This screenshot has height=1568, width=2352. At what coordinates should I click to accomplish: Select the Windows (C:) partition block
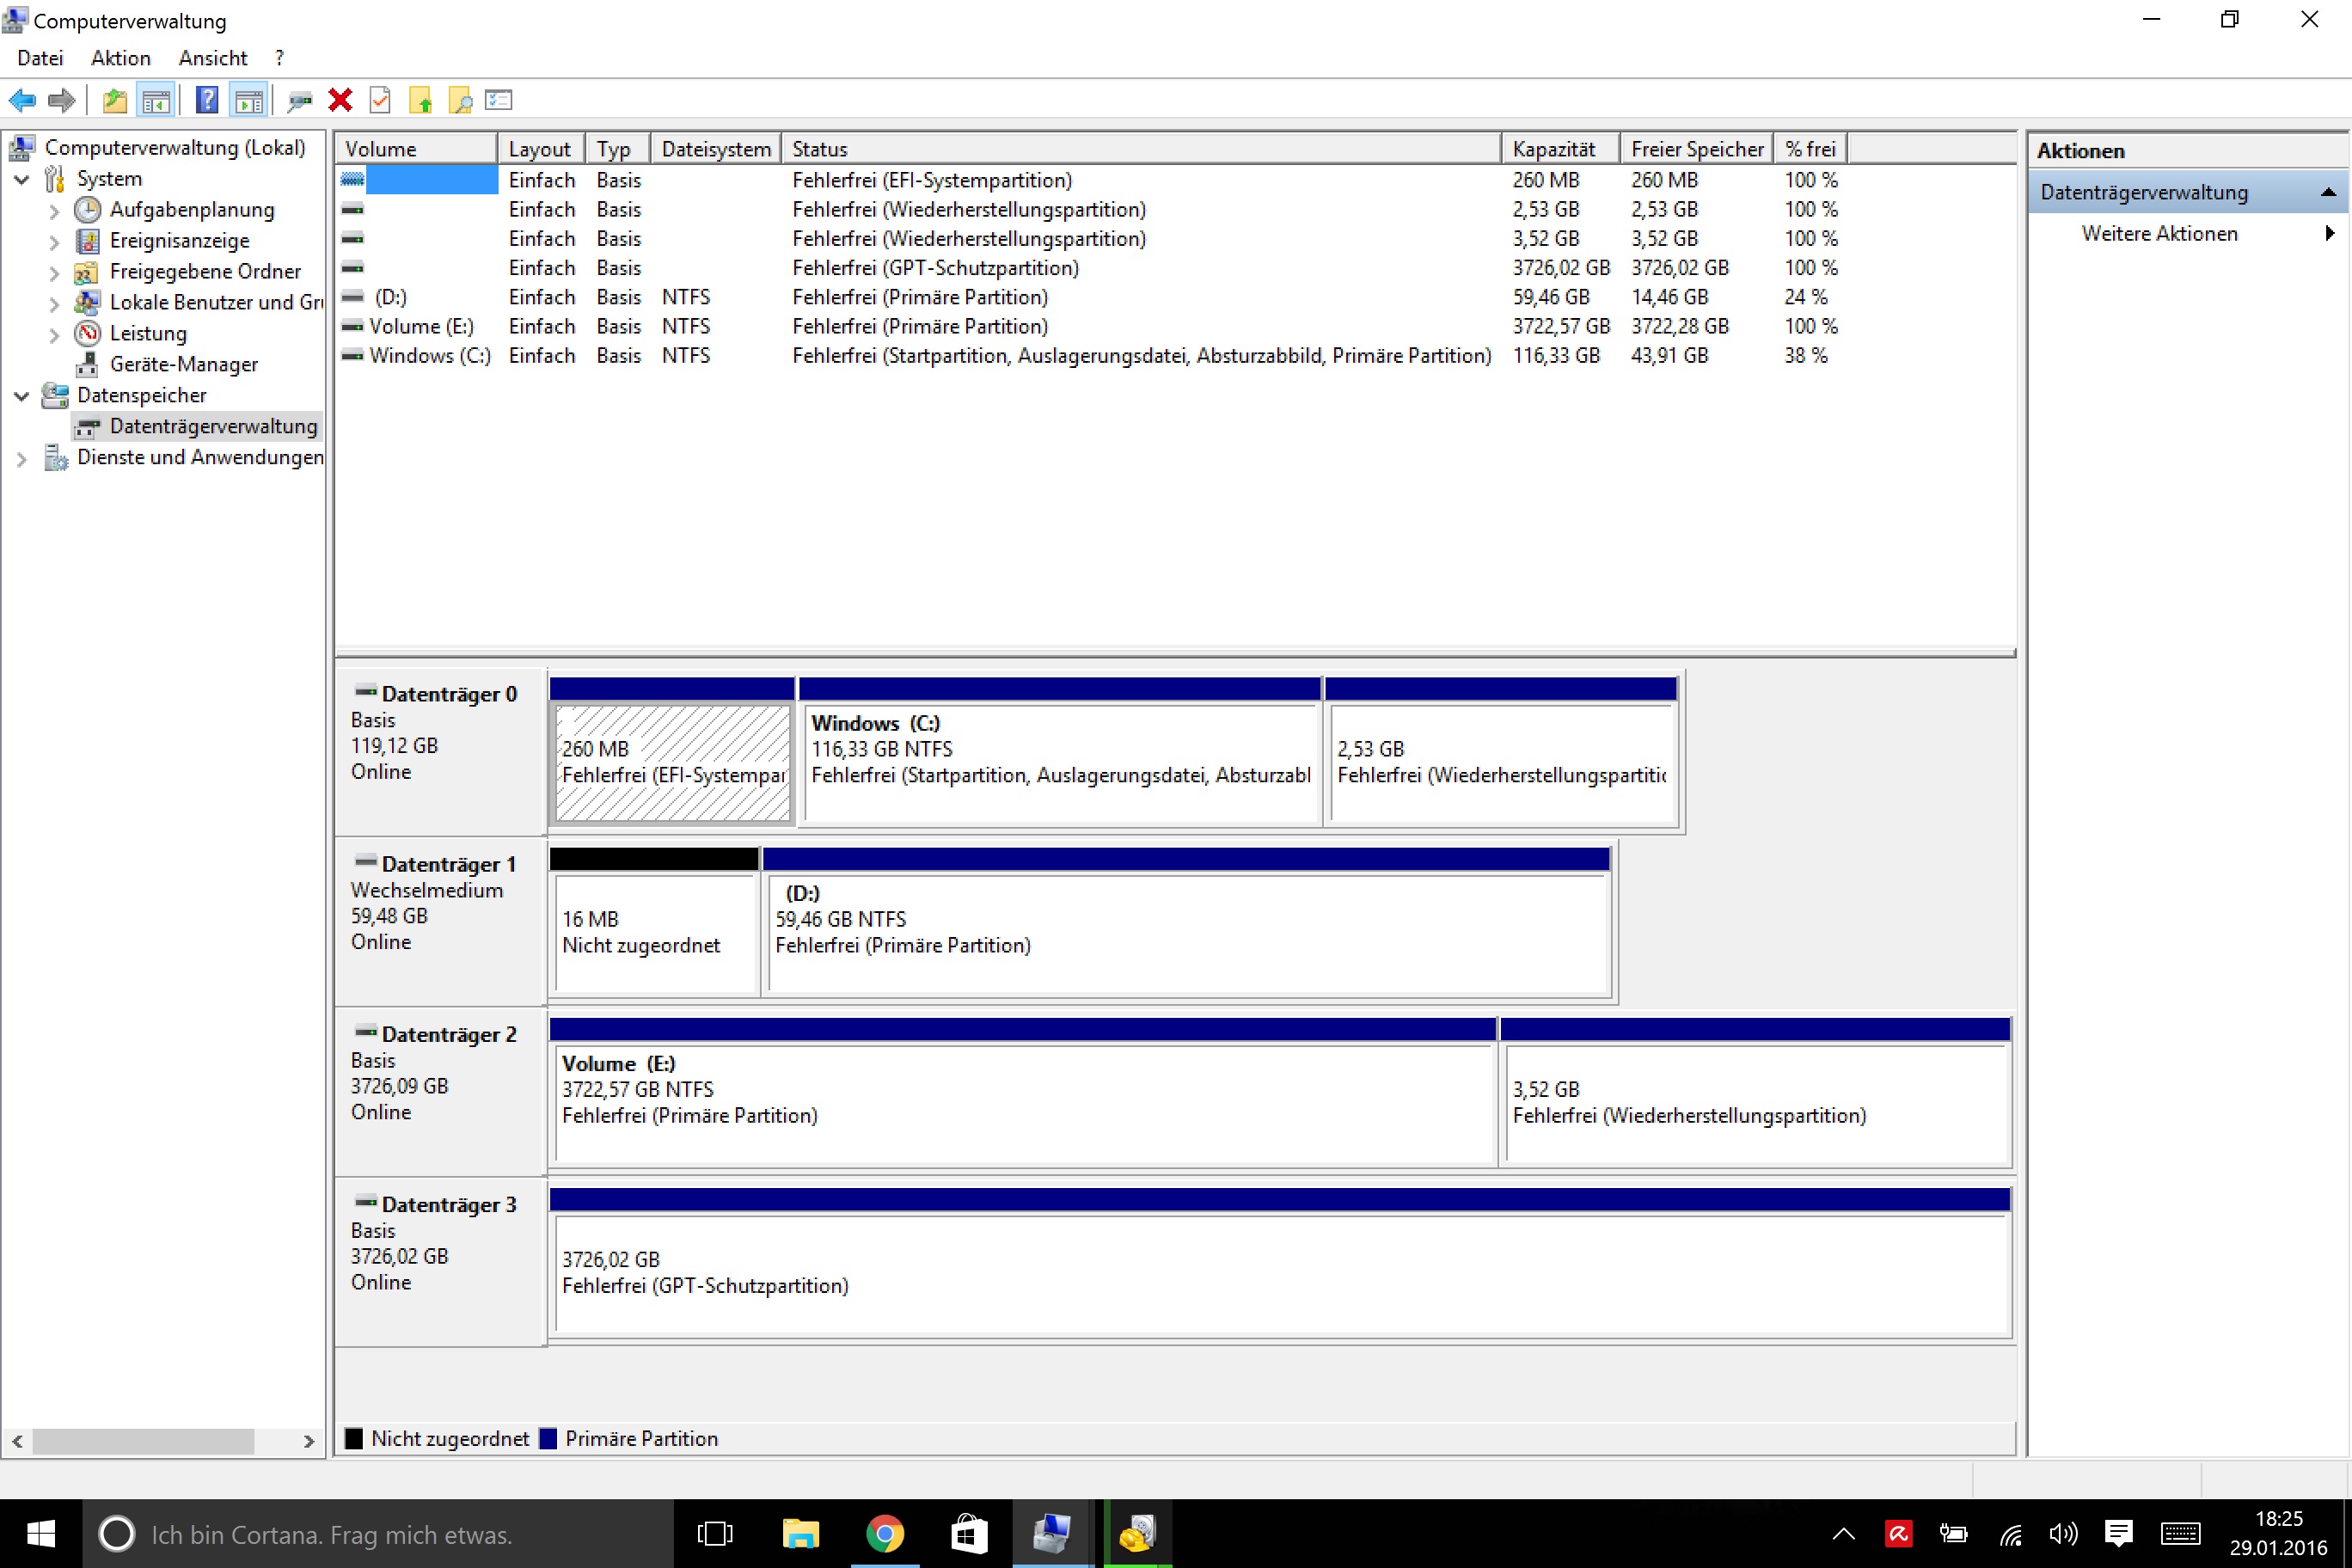(x=1060, y=760)
